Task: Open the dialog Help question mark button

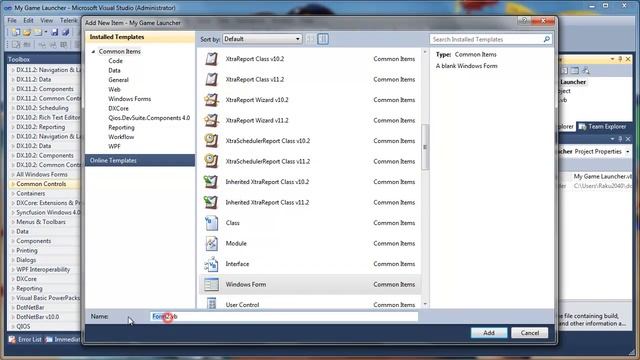Action: 524,21
